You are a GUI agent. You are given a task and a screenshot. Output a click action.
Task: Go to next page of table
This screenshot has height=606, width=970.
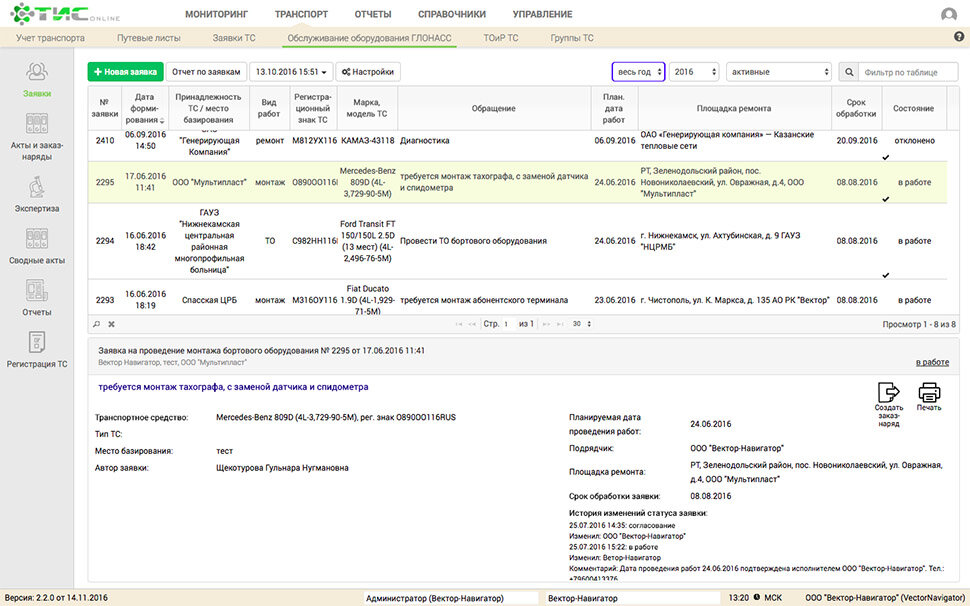point(546,324)
